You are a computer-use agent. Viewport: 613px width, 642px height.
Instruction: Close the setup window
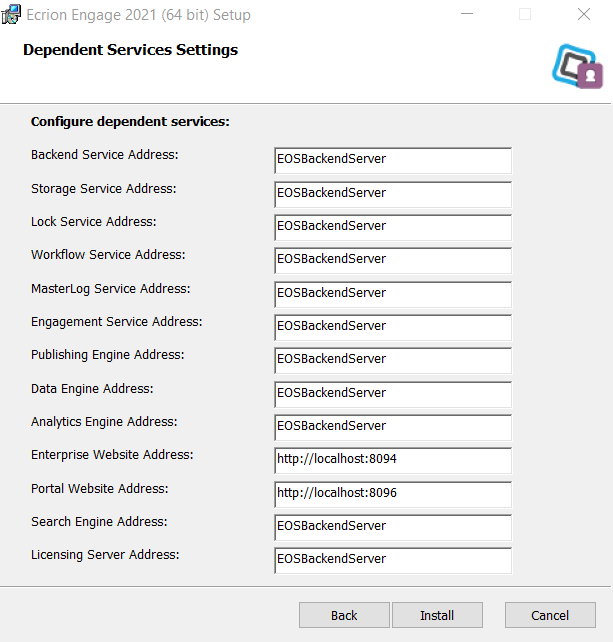click(584, 14)
